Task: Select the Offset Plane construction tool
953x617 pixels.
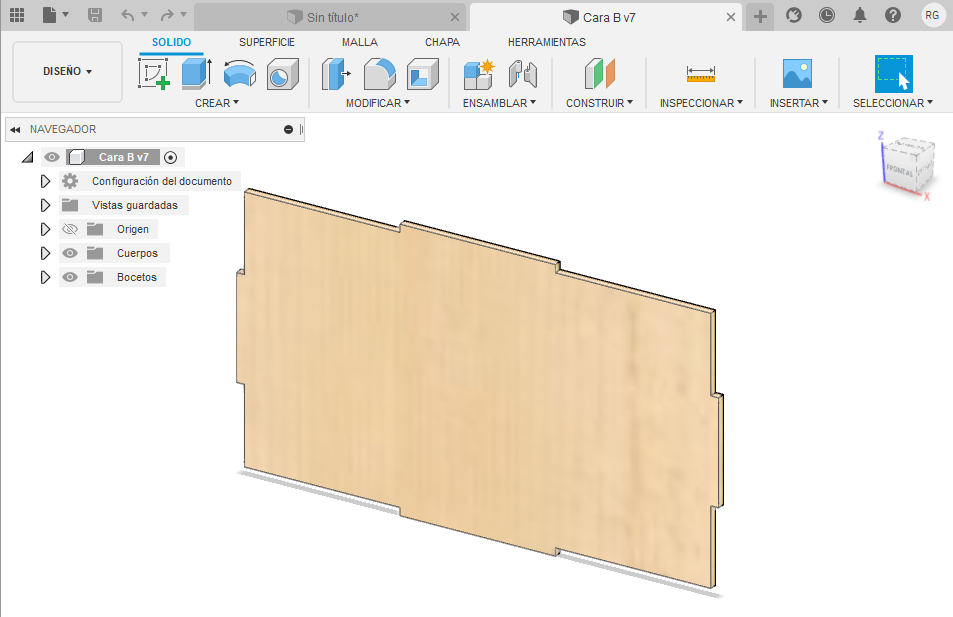Action: [x=600, y=74]
